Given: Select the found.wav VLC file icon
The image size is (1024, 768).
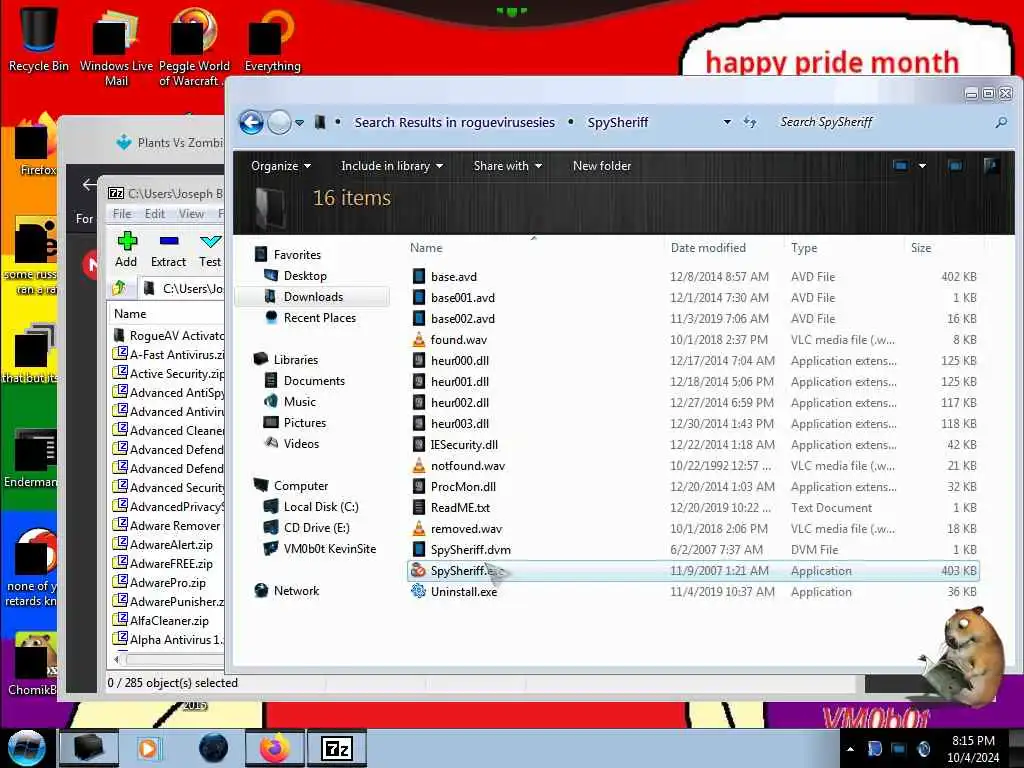Looking at the screenshot, I should pos(419,340).
